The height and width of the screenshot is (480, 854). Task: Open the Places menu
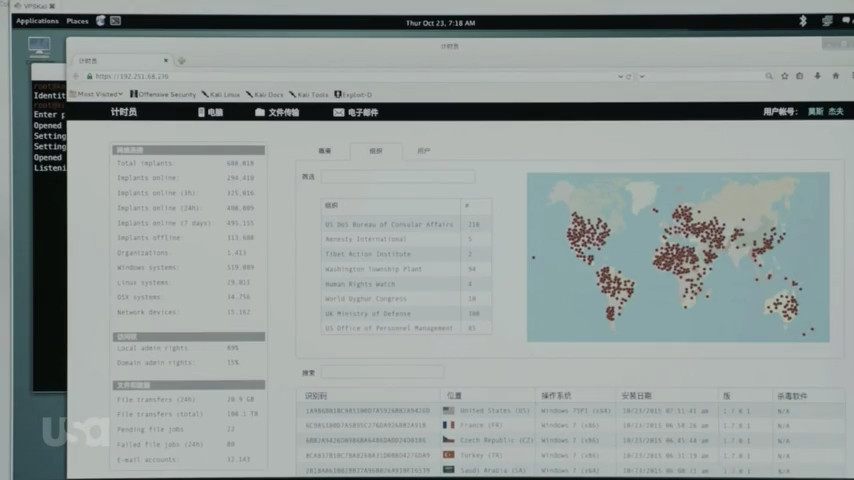[x=77, y=21]
